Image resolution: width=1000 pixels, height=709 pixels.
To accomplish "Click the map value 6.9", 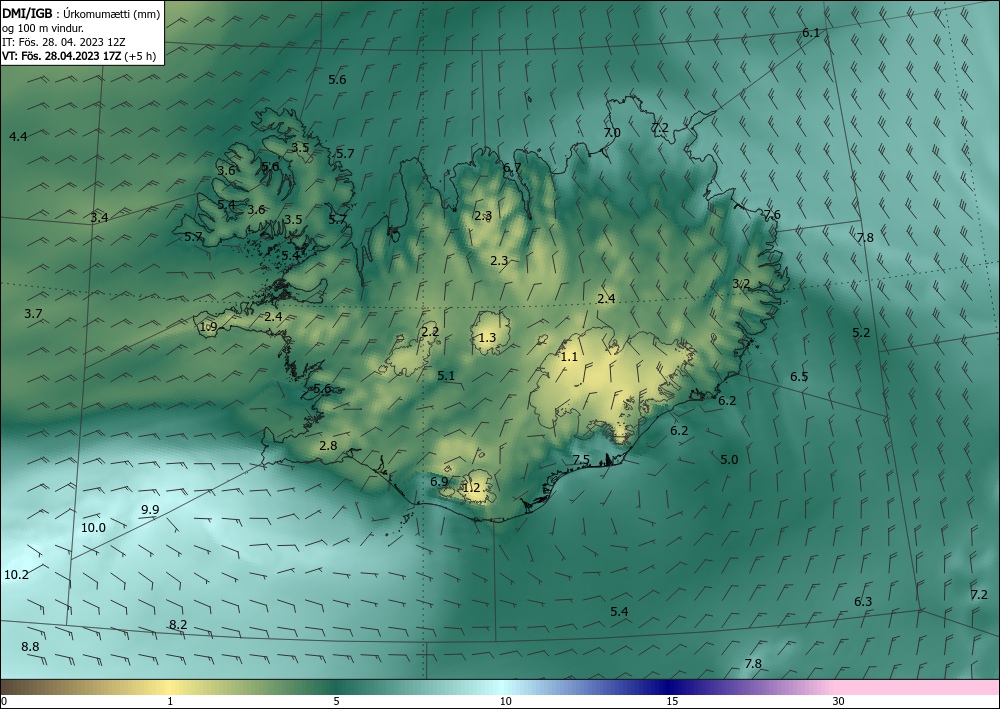I will [x=439, y=481].
